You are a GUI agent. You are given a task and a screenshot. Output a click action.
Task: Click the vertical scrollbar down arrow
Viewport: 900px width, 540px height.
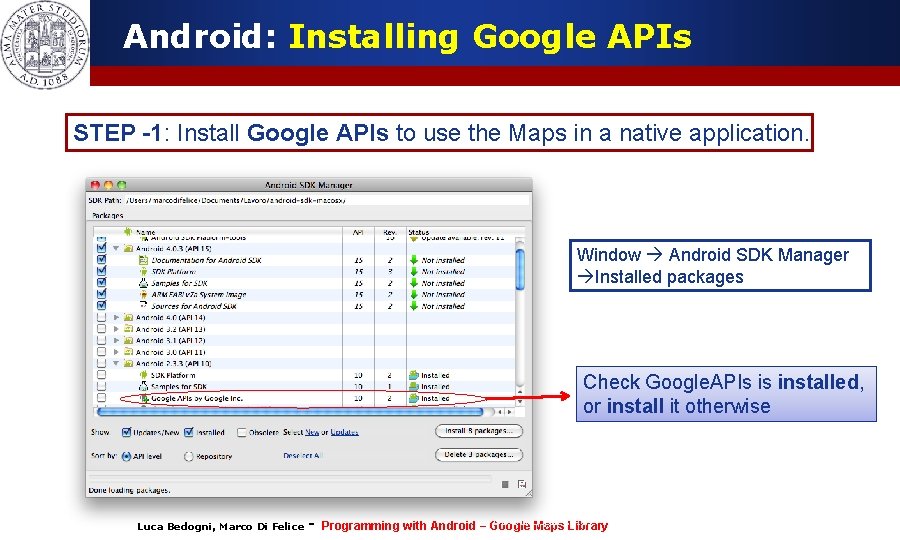click(x=520, y=402)
